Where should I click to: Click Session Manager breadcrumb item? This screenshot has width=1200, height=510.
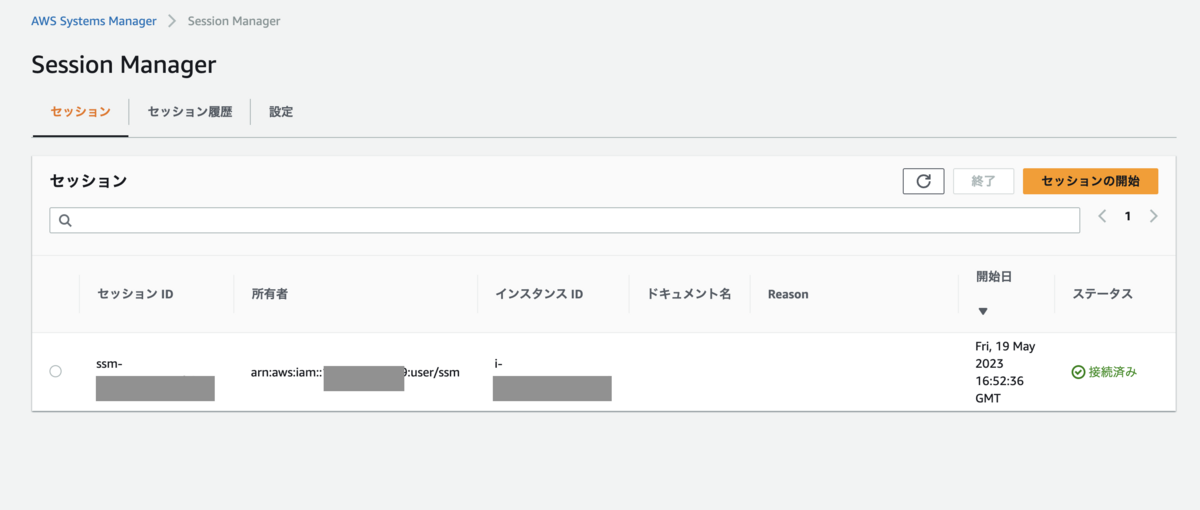tap(234, 21)
